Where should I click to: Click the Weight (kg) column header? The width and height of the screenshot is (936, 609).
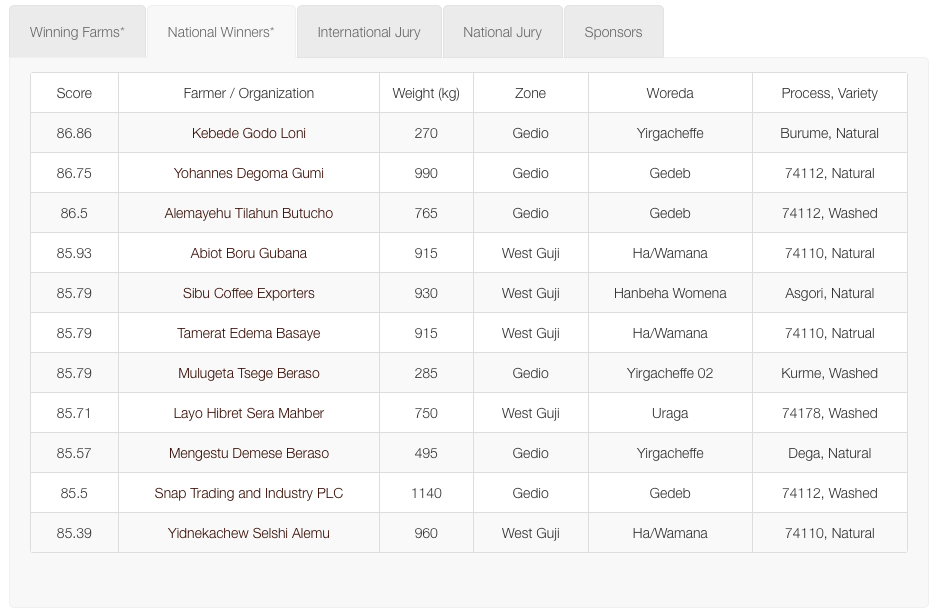[x=426, y=93]
